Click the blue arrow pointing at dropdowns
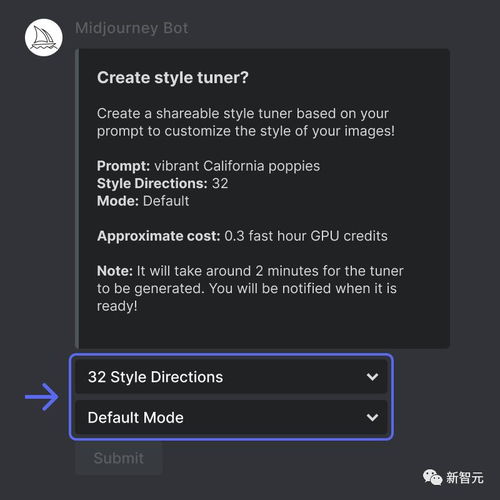 pyautogui.click(x=42, y=397)
